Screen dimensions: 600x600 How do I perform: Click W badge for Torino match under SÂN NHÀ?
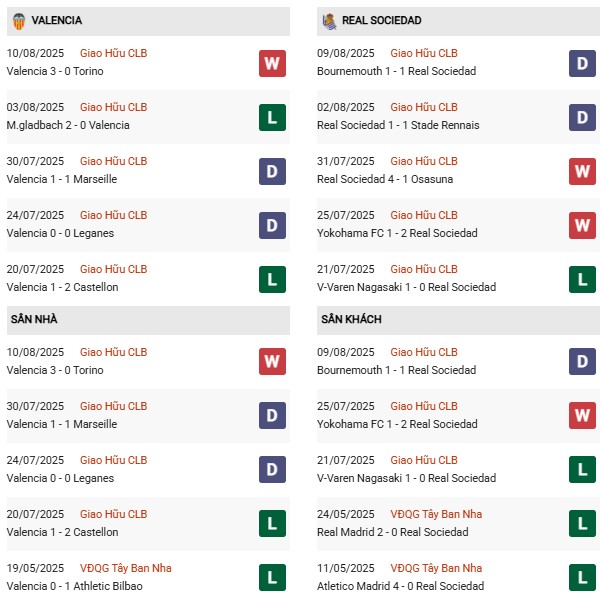pyautogui.click(x=272, y=361)
